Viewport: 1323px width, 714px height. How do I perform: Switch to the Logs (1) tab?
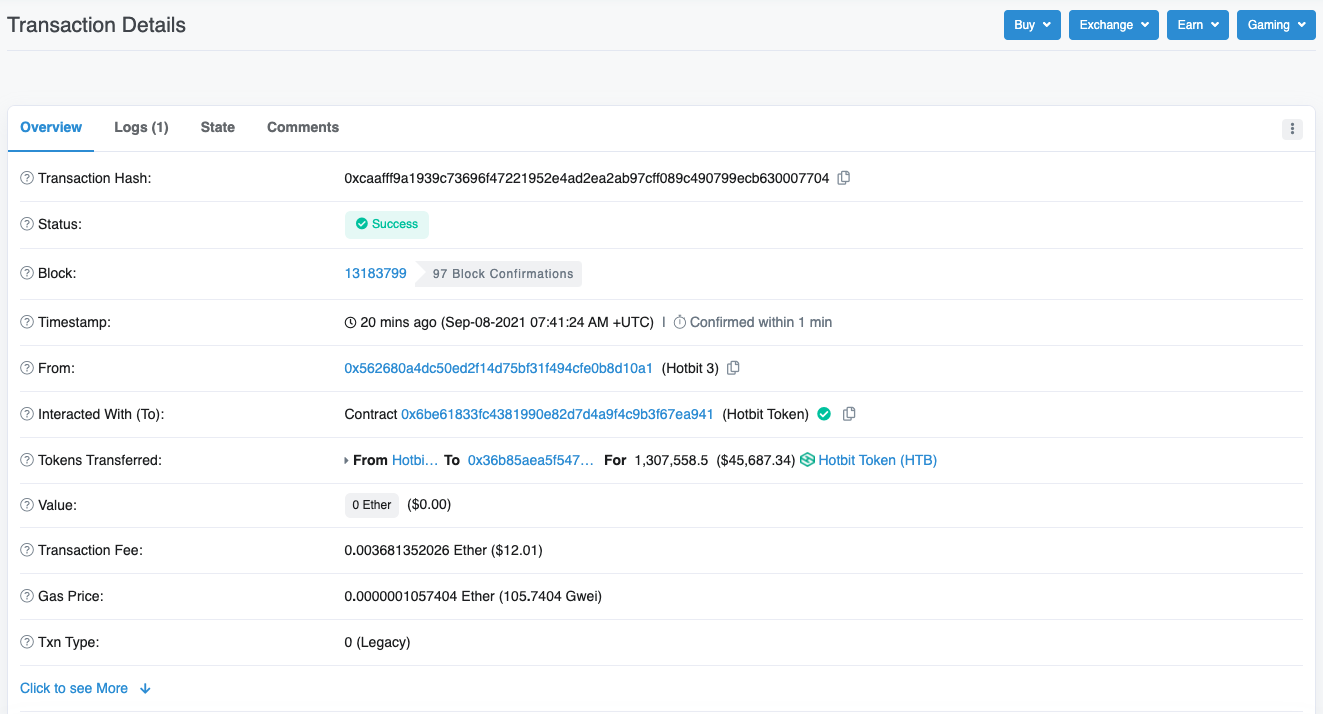141,127
